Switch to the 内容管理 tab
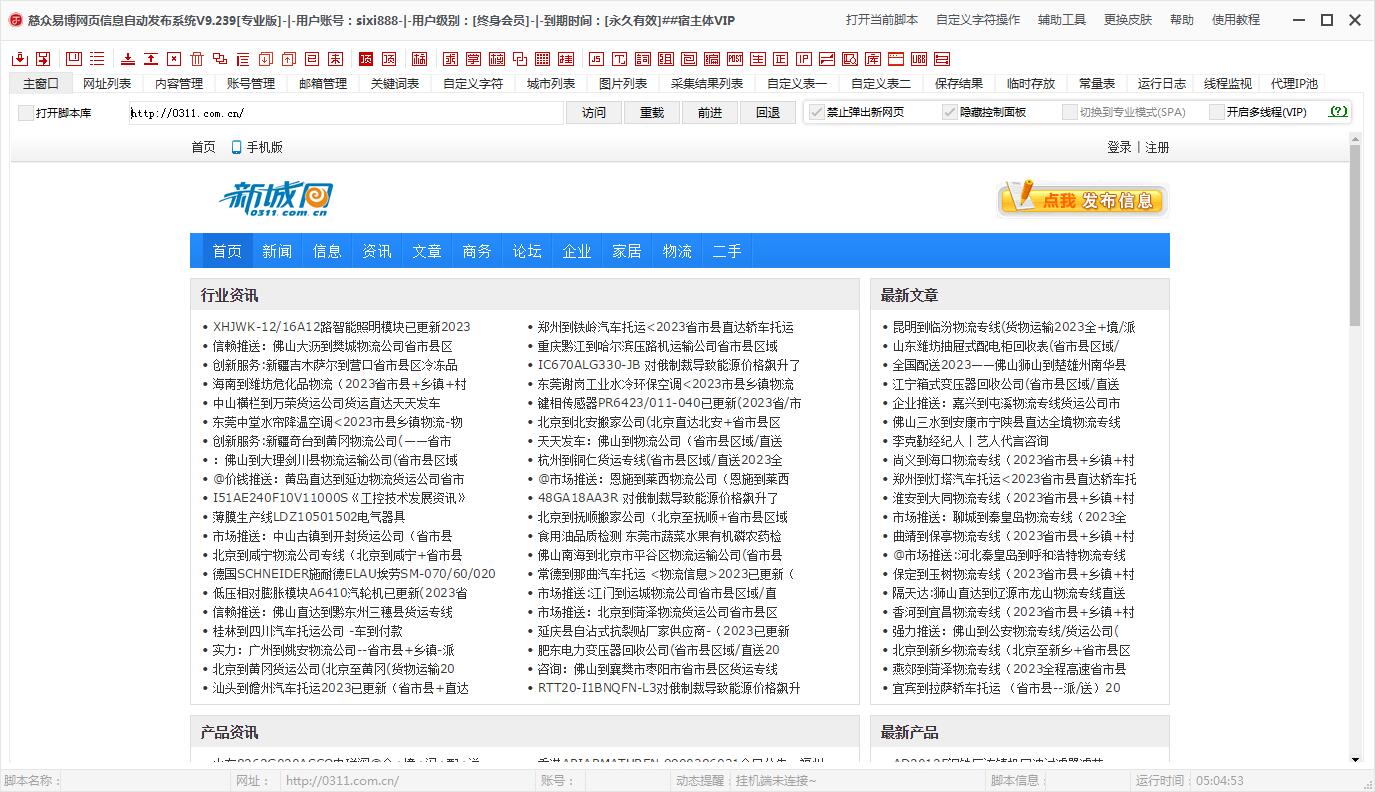Screen dimensions: 1375x792 click(x=179, y=84)
